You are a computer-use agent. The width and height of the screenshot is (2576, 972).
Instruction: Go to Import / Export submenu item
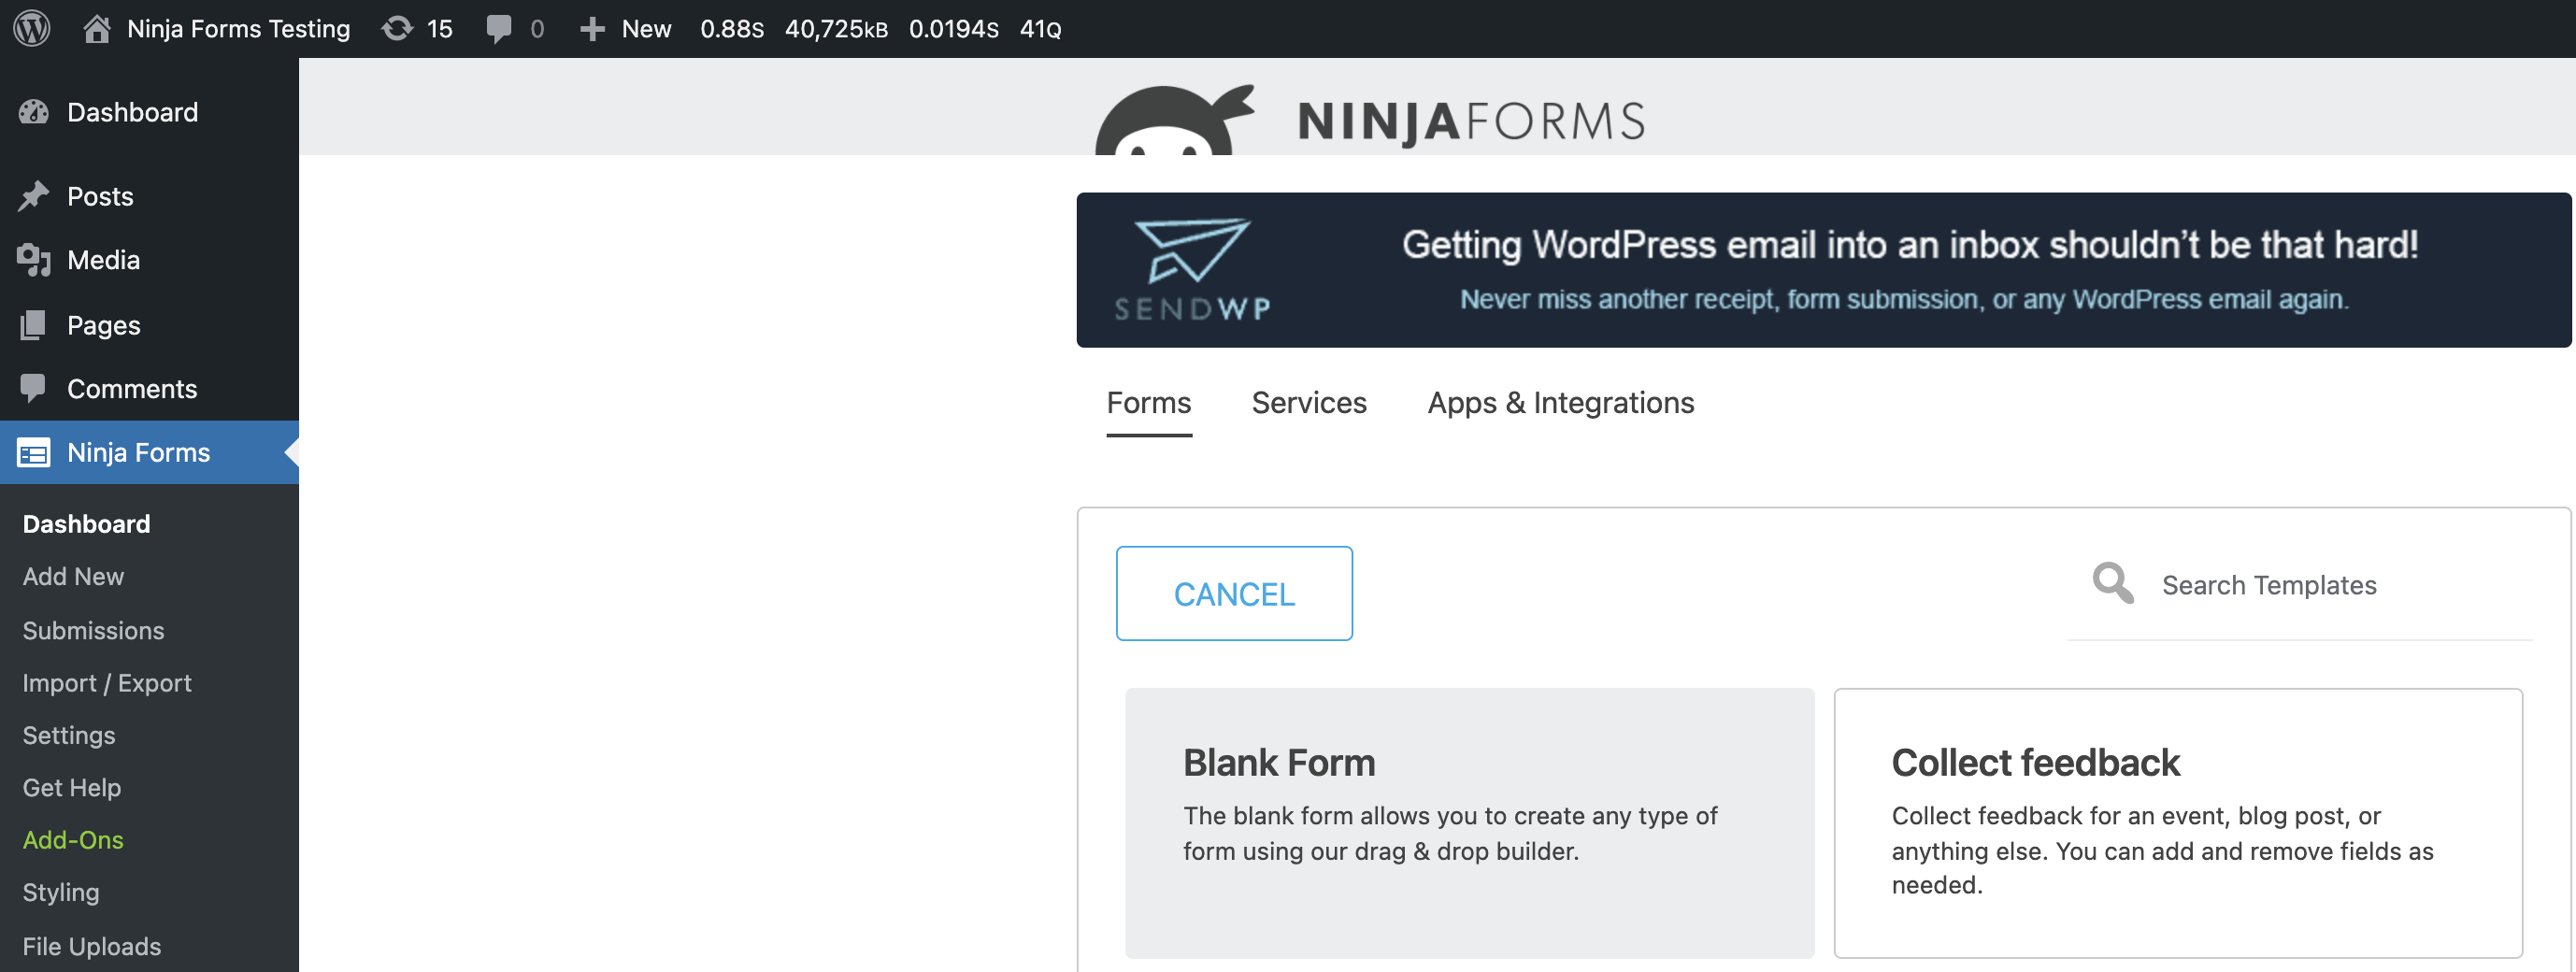coord(107,683)
